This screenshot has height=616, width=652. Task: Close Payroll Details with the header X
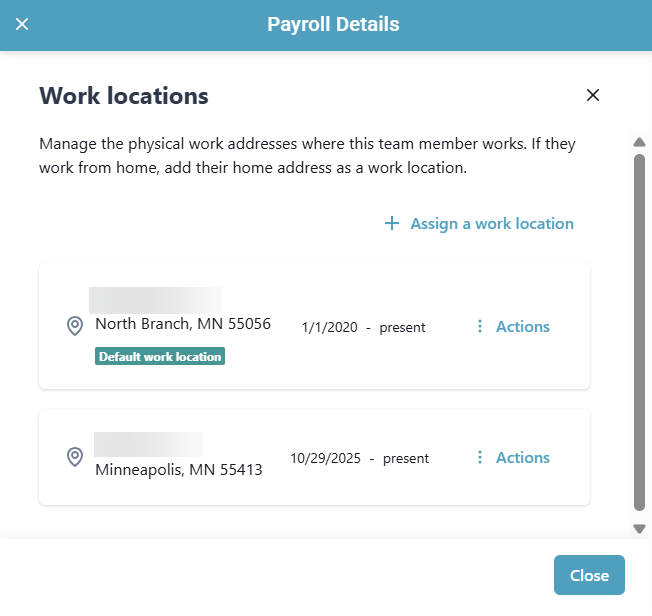pyautogui.click(x=22, y=24)
